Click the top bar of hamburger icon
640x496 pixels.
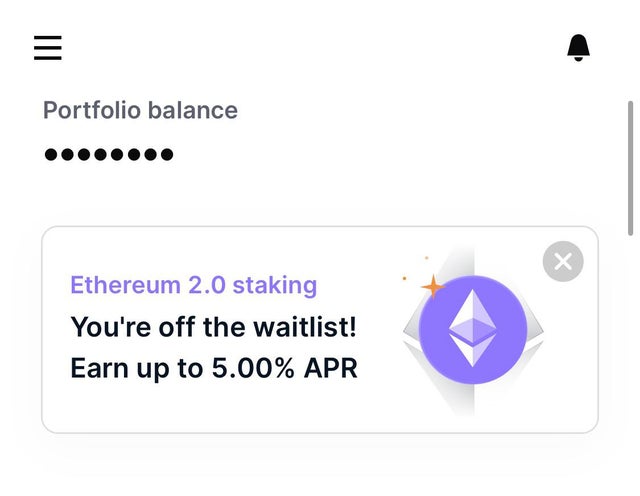click(x=48, y=37)
